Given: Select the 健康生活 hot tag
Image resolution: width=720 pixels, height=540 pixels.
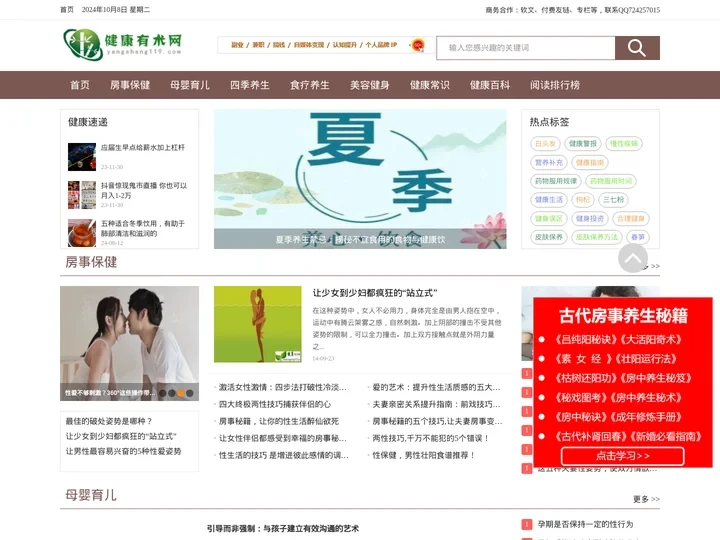Looking at the screenshot, I should (549, 200).
